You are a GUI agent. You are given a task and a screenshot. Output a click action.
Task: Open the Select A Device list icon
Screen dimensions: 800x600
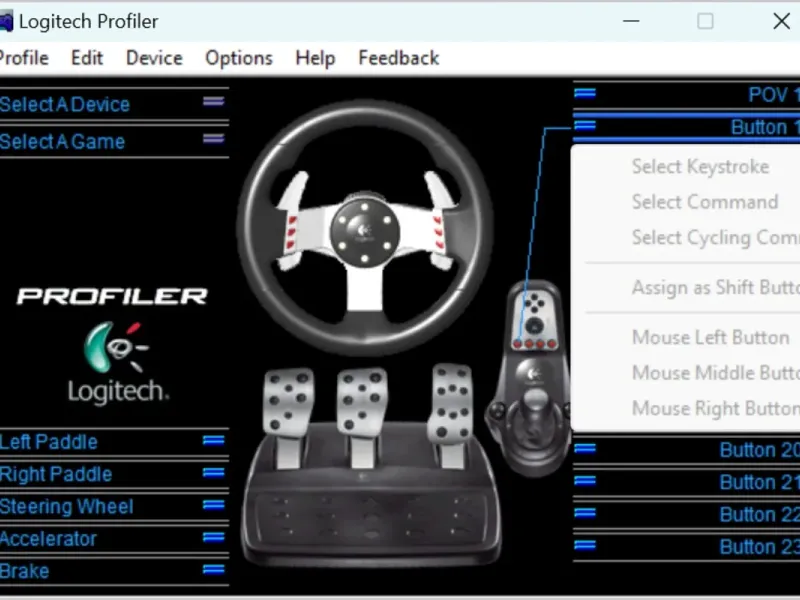[213, 102]
